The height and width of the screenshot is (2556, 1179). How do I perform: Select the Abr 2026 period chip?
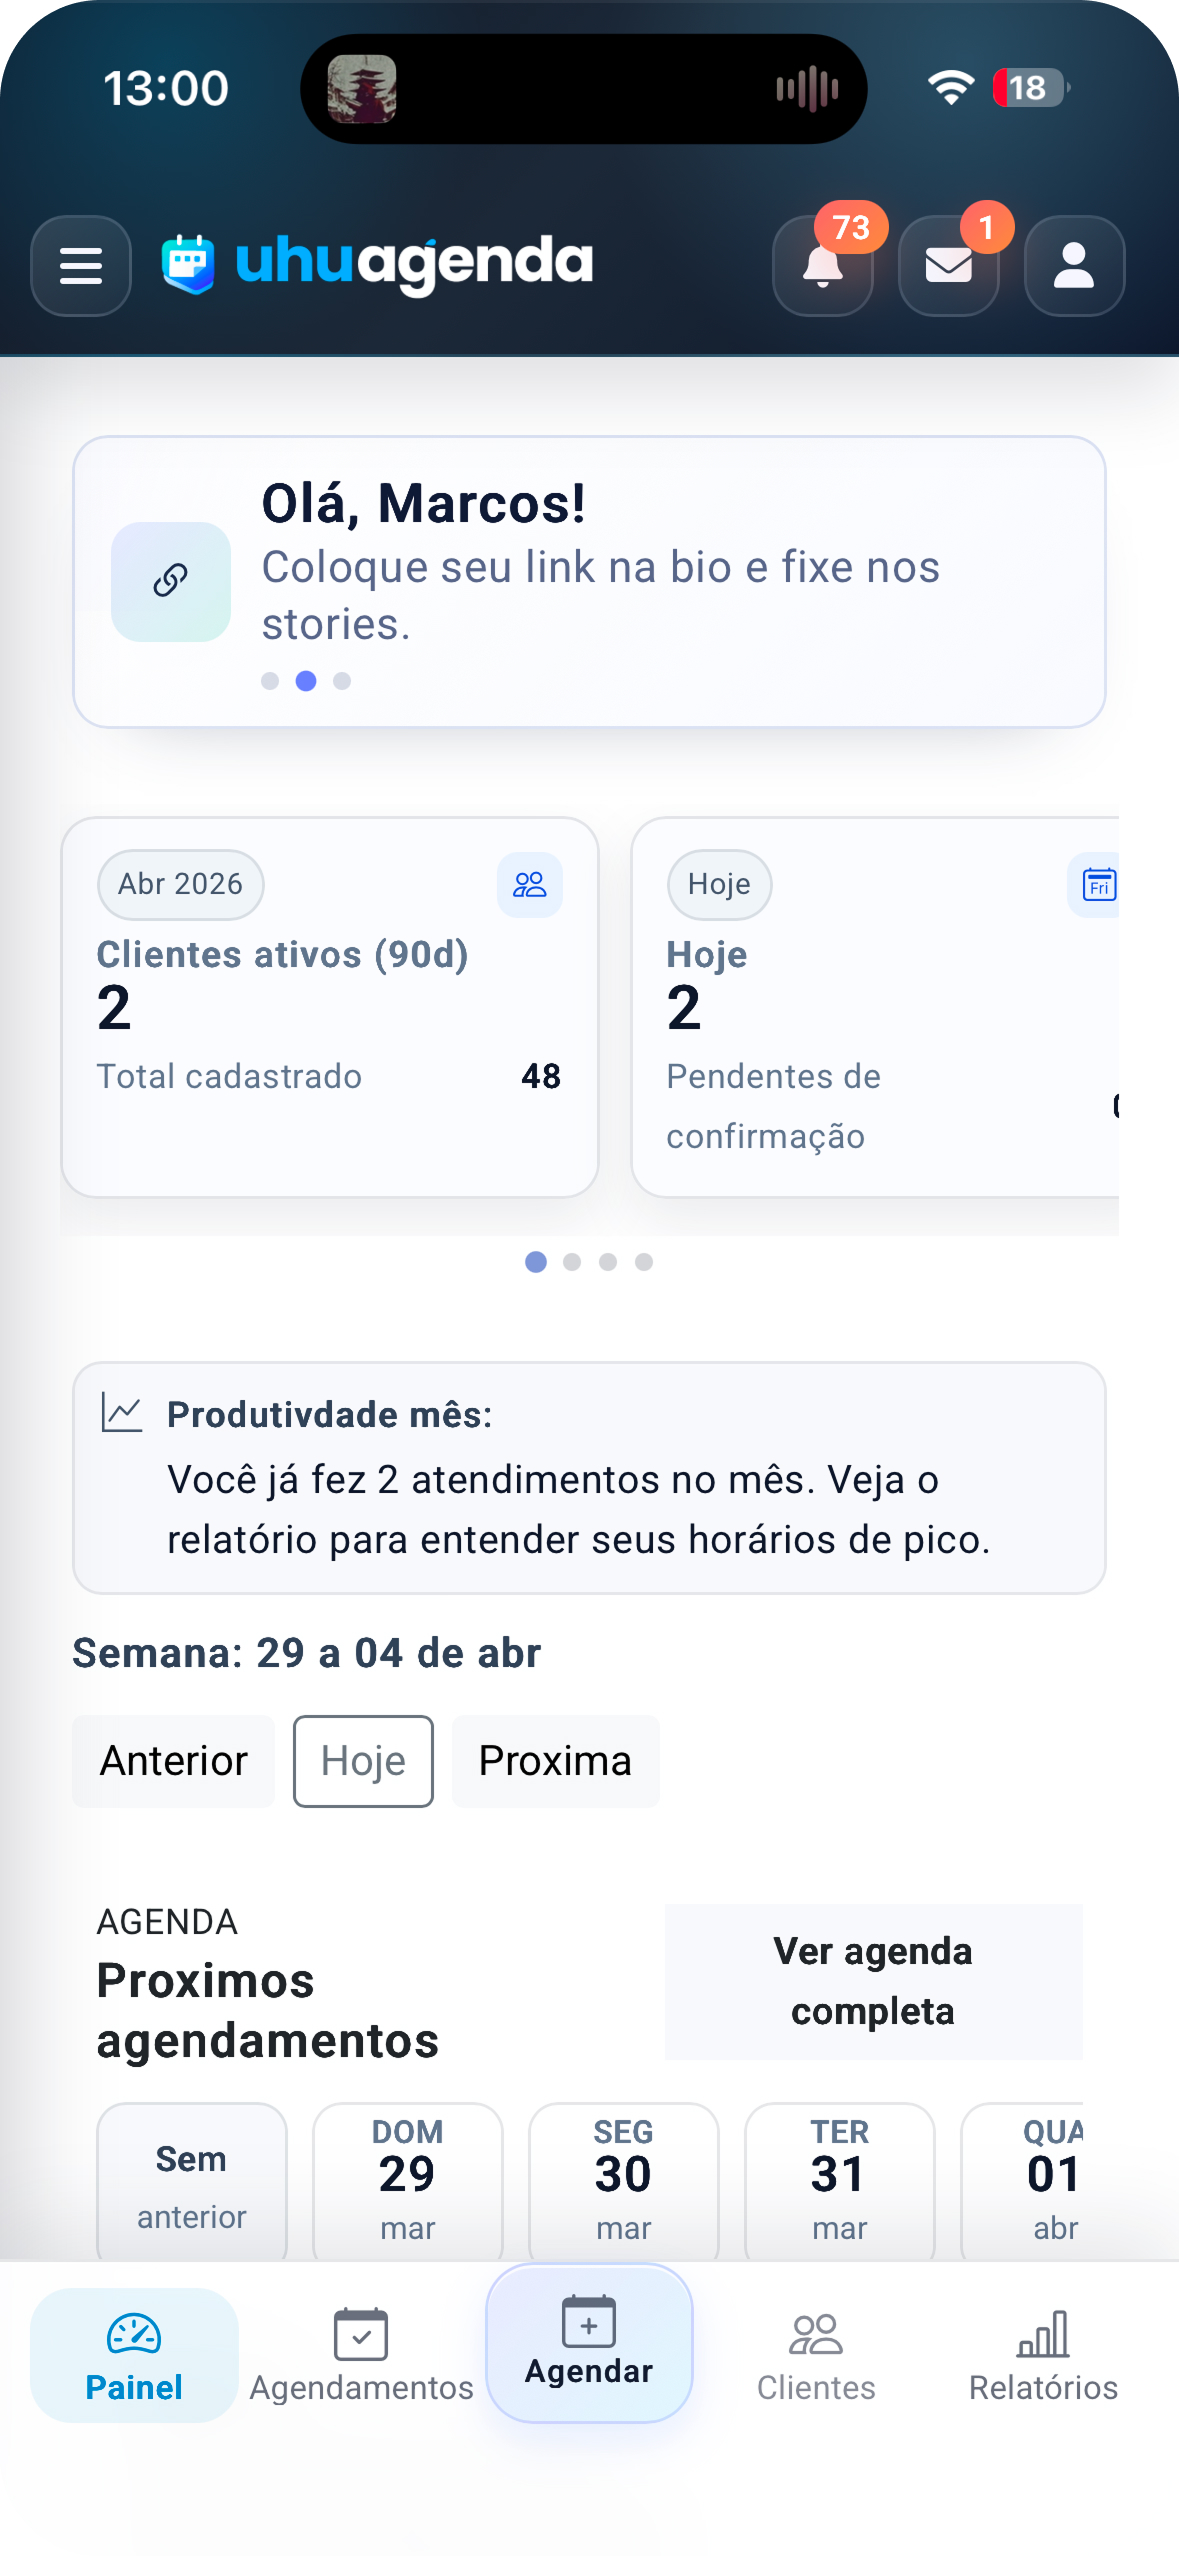(x=180, y=884)
